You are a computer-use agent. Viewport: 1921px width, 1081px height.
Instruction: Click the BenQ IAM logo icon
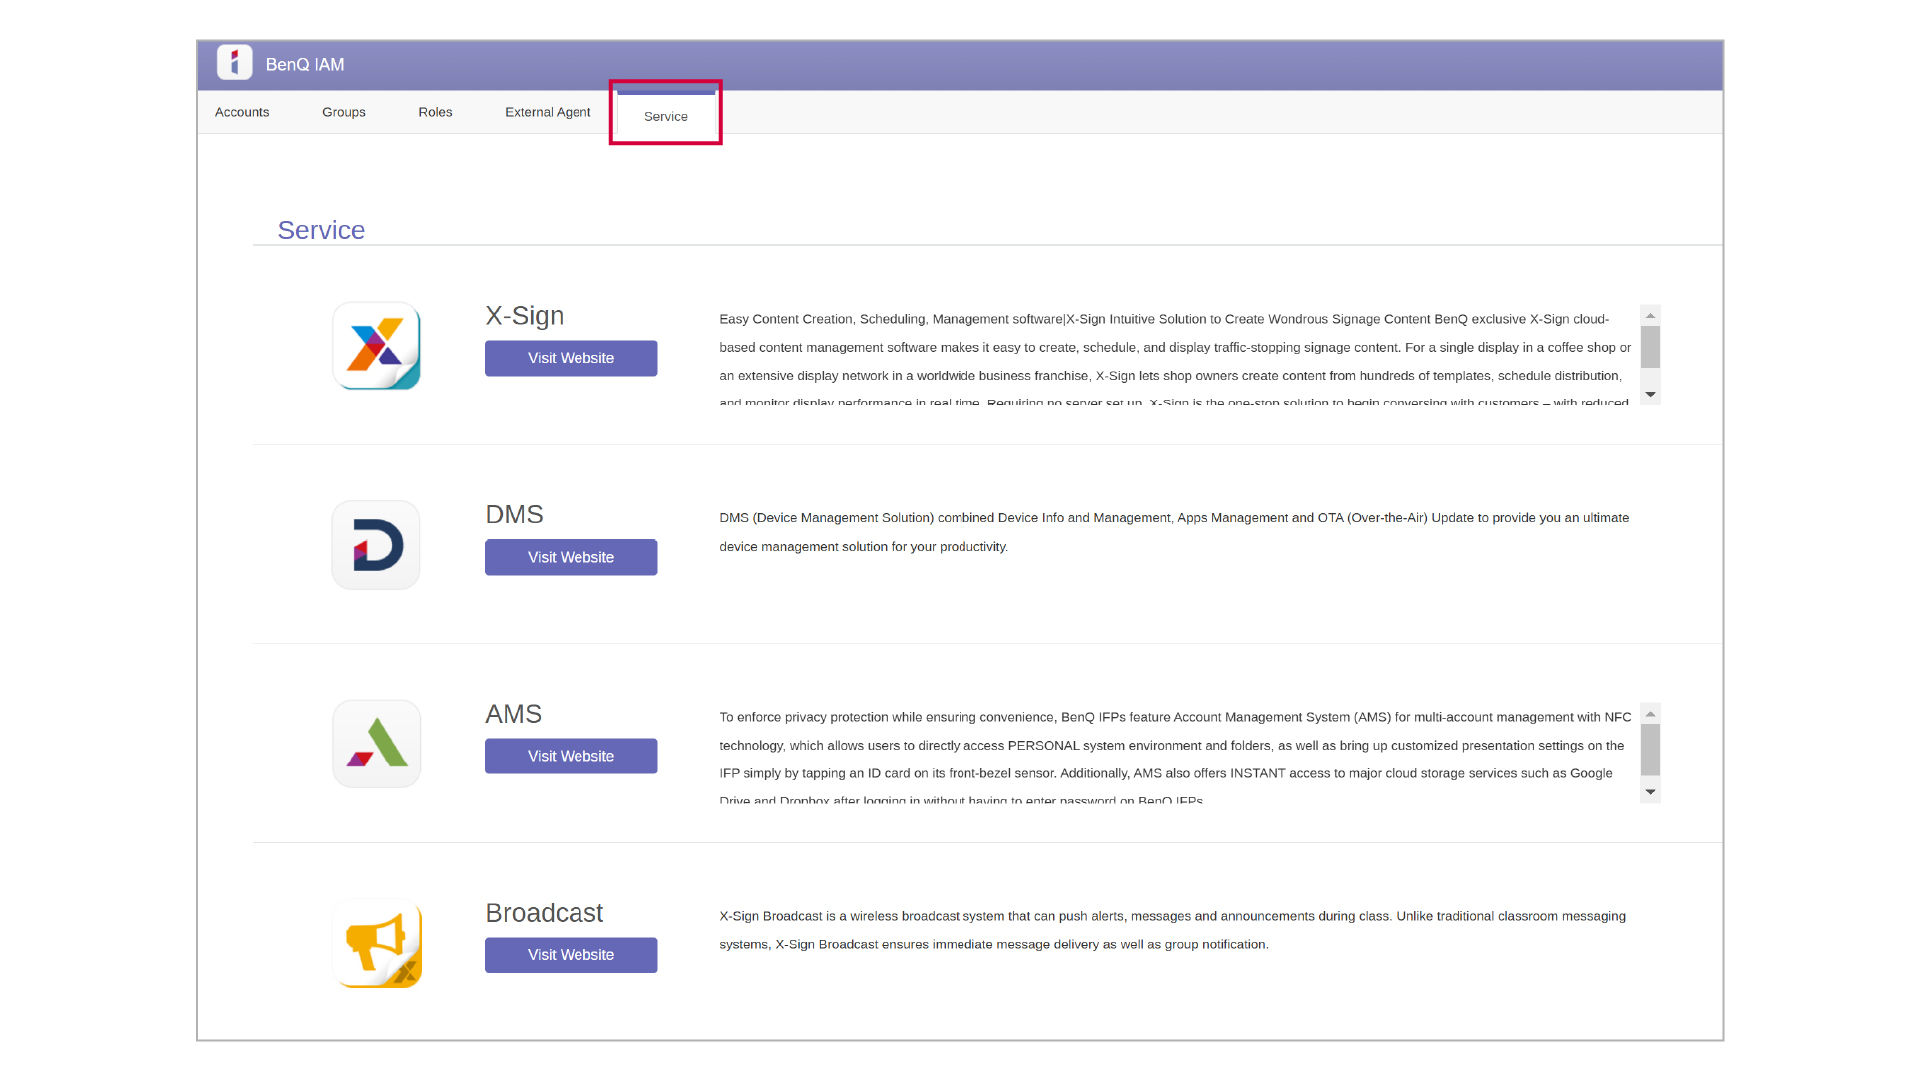(234, 63)
